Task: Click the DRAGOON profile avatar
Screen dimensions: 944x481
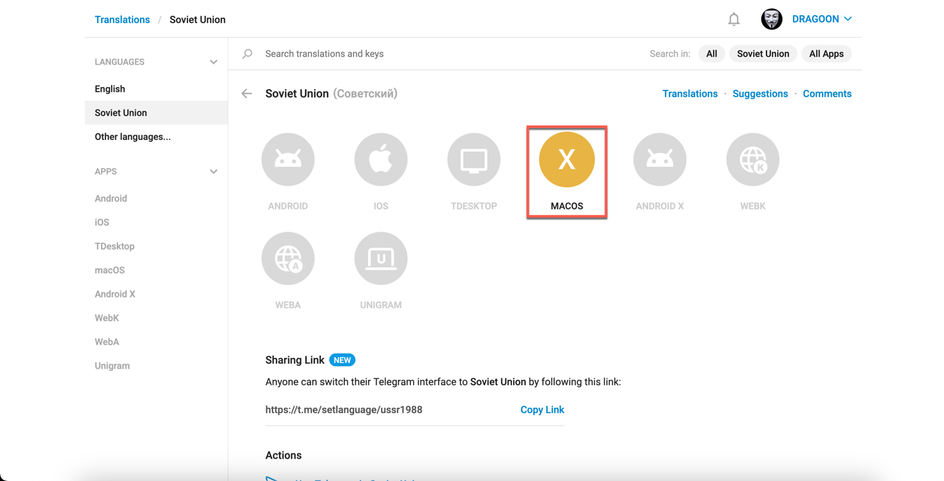Action: click(772, 19)
